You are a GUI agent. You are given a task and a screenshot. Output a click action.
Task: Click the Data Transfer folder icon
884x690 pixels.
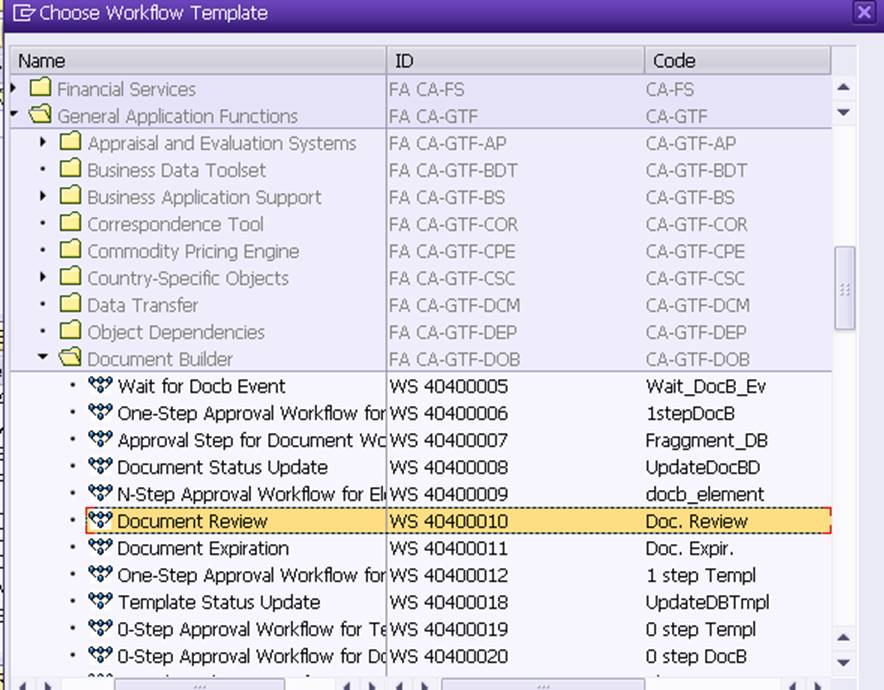click(x=70, y=304)
